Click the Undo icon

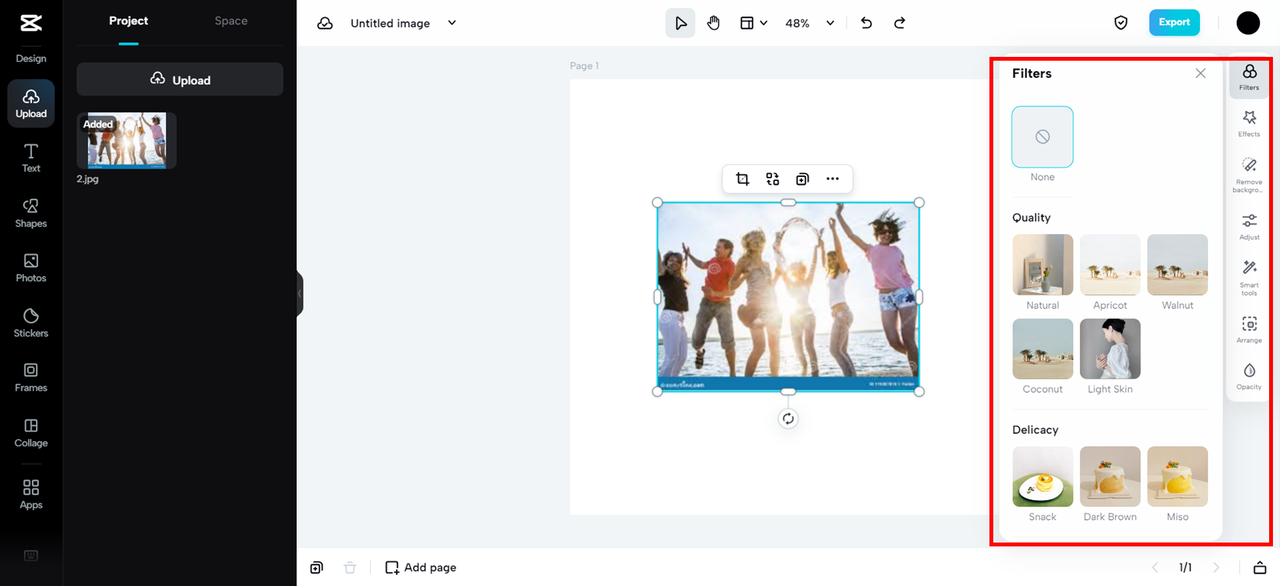[x=866, y=22]
